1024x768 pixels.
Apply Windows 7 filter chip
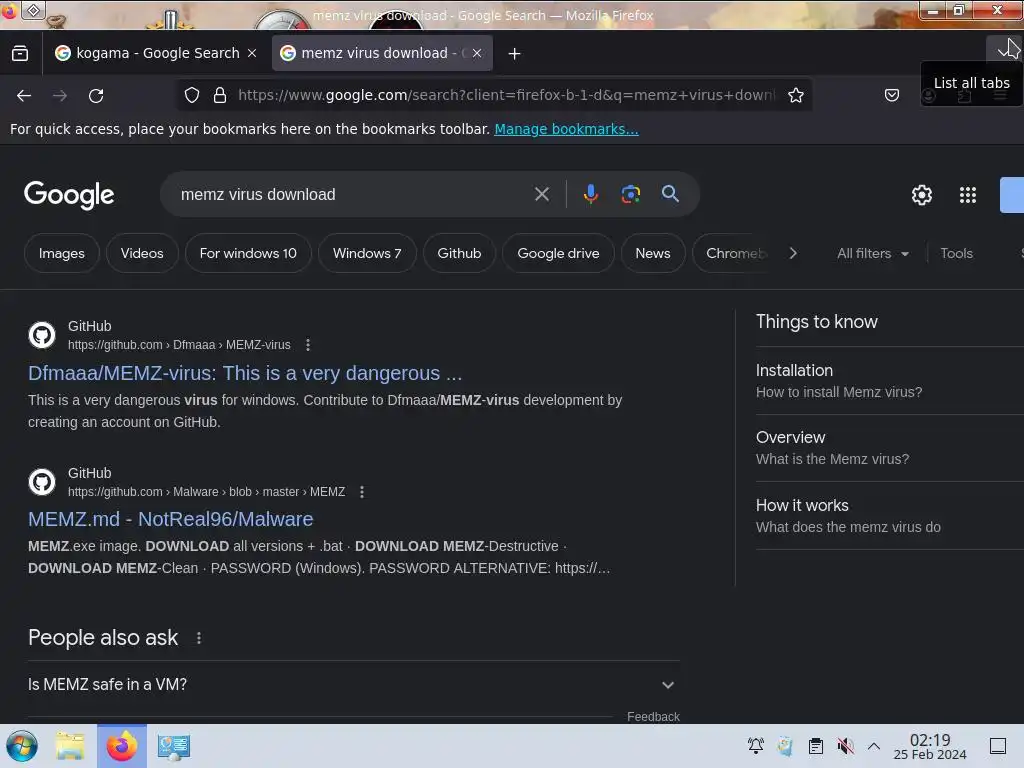(x=367, y=253)
